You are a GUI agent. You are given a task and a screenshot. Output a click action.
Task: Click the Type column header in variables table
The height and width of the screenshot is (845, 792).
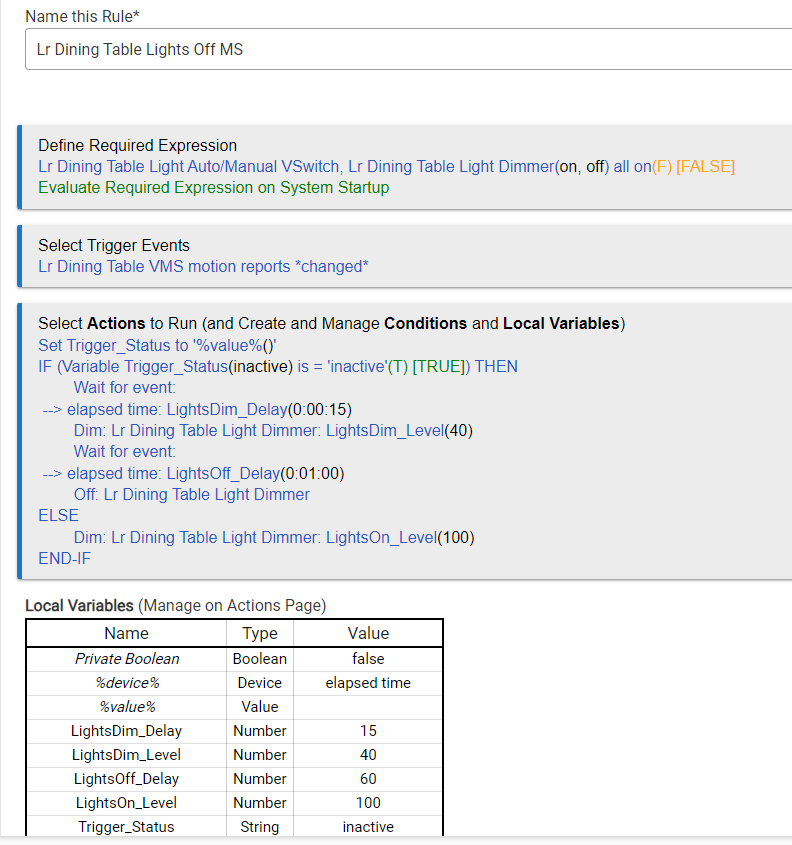point(260,633)
